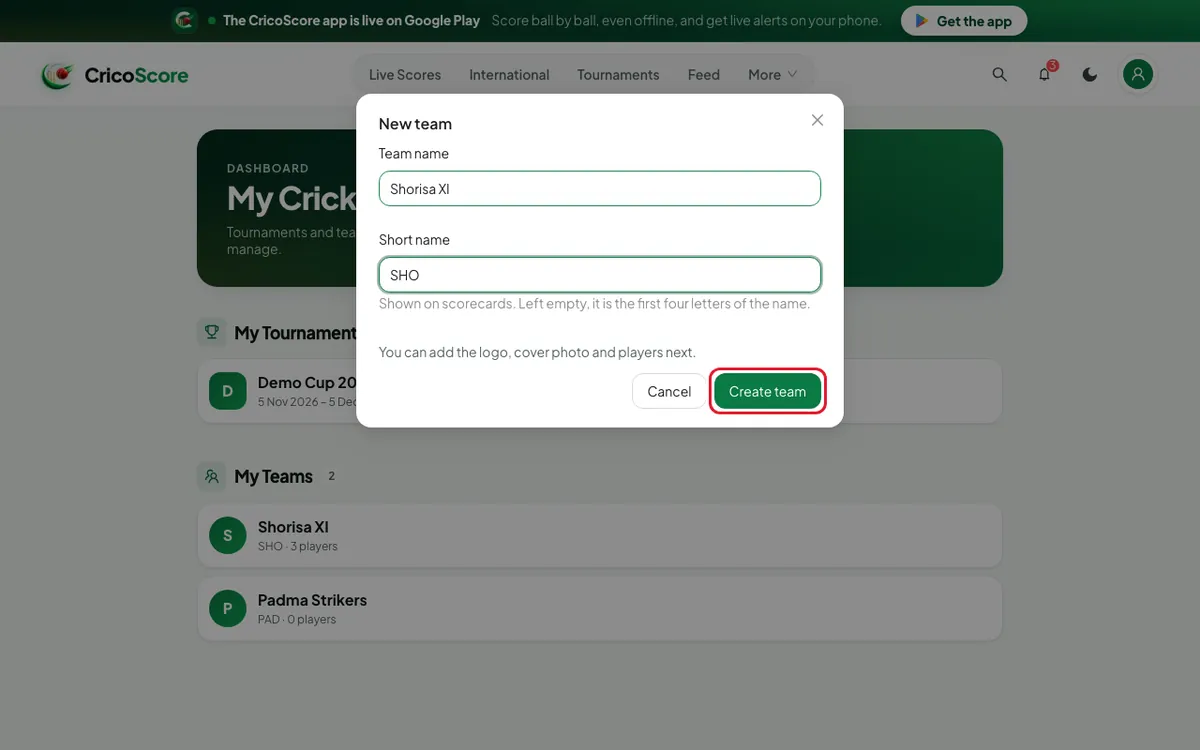Close the New team dialog
Image resolution: width=1200 pixels, height=750 pixels.
click(x=817, y=120)
